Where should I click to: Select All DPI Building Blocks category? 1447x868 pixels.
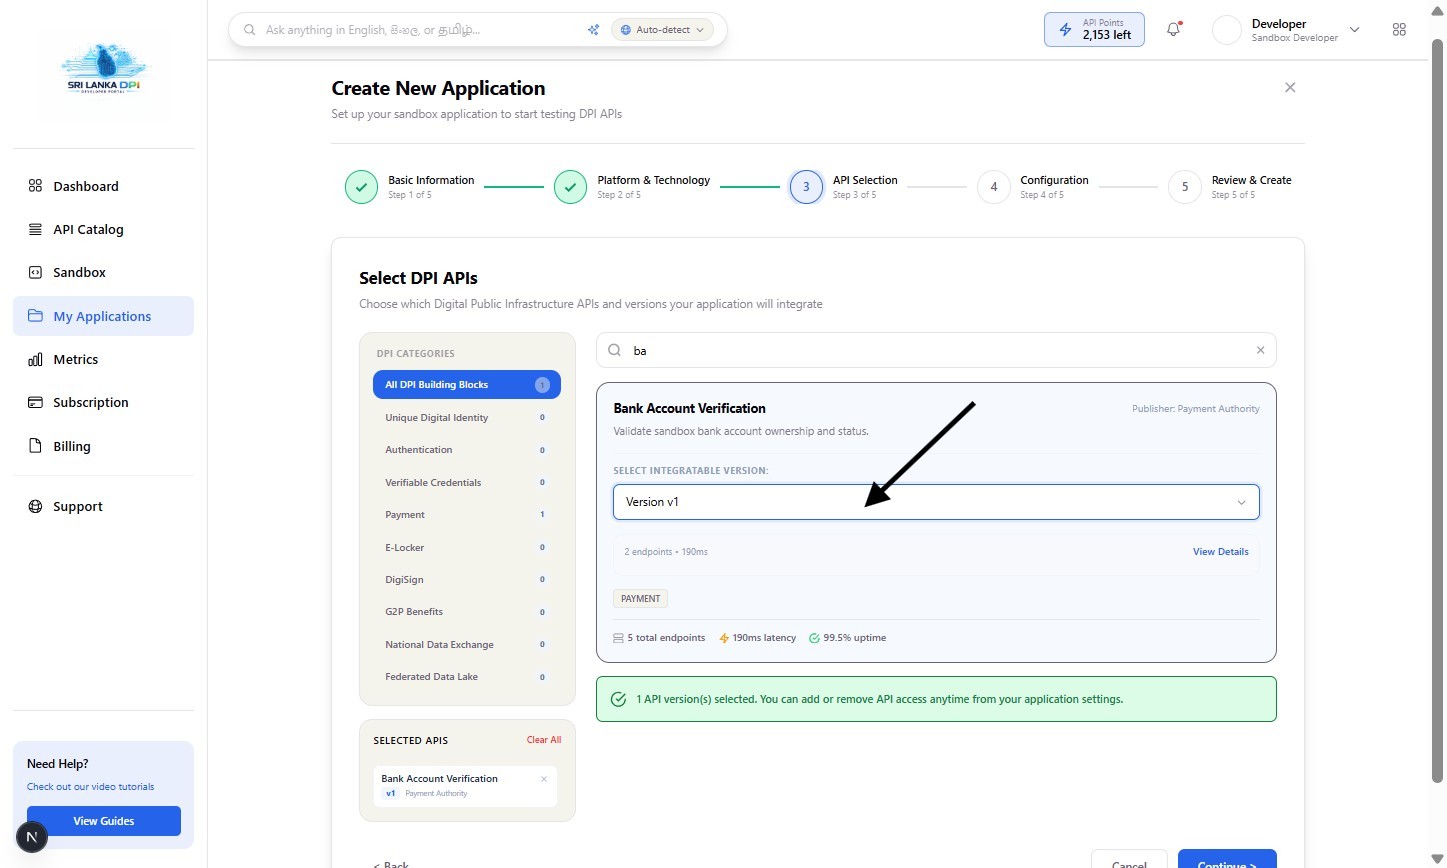coord(466,385)
